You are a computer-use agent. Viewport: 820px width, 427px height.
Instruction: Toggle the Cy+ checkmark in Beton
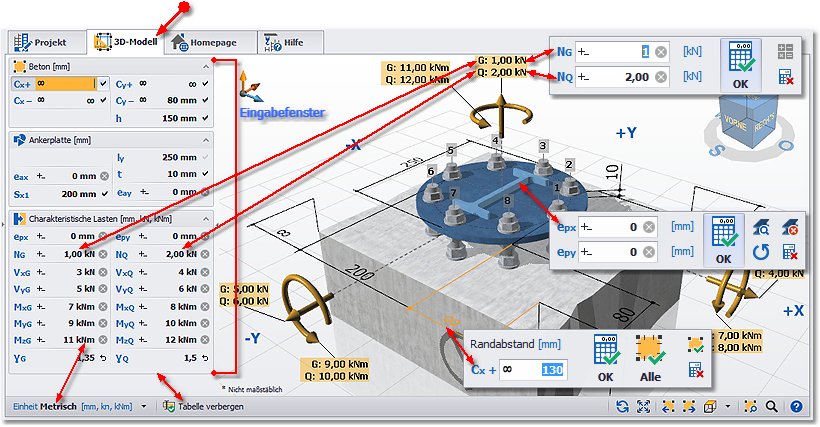click(205, 84)
